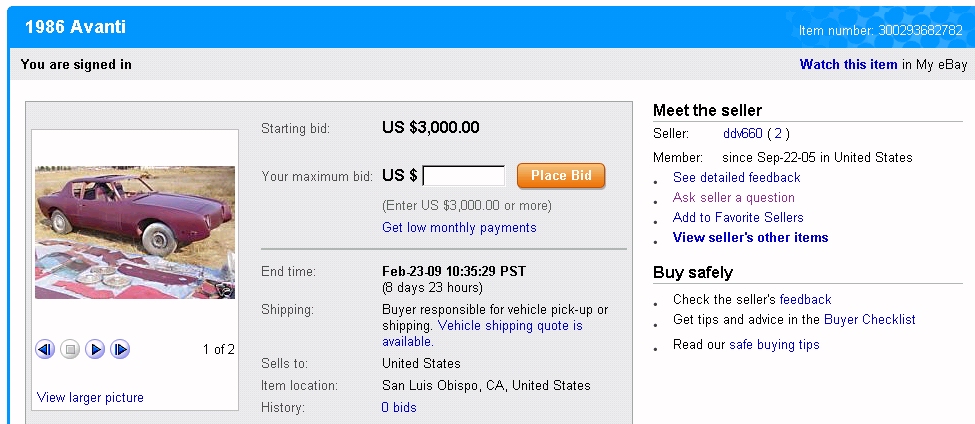Start the picture slideshow play button
This screenshot has width=975, height=424.
[95, 349]
